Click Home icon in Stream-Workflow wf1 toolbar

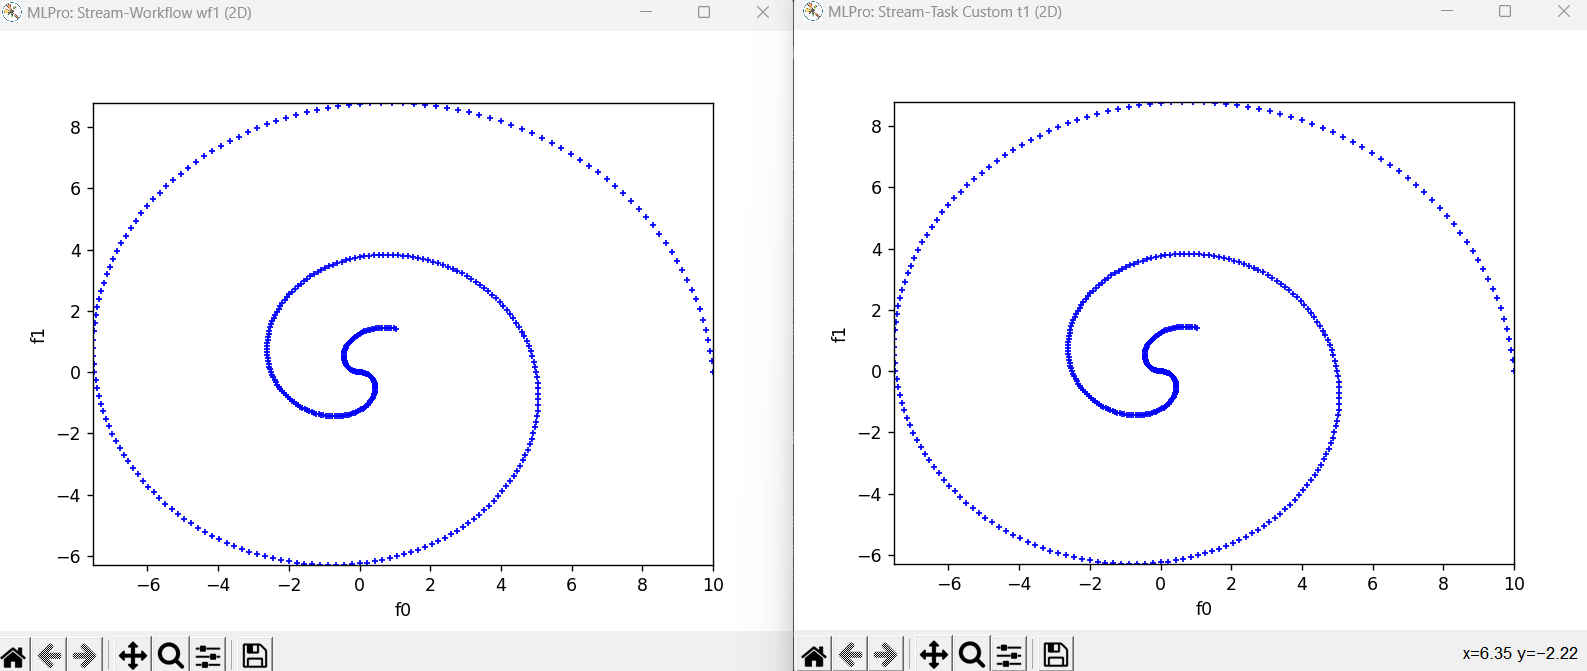[13, 656]
